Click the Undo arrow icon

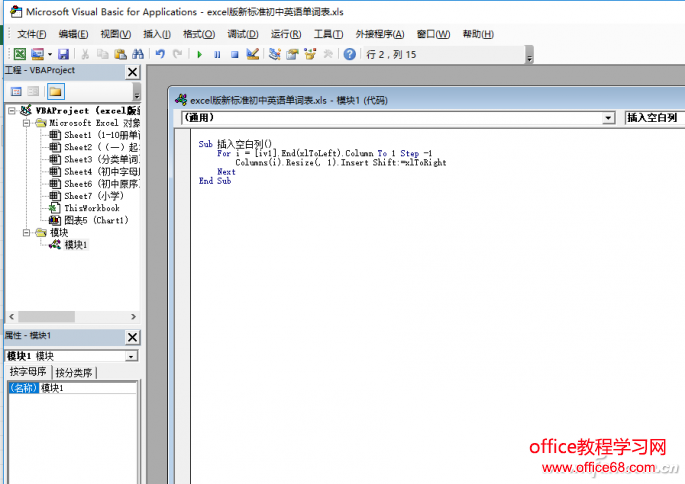[x=160, y=54]
